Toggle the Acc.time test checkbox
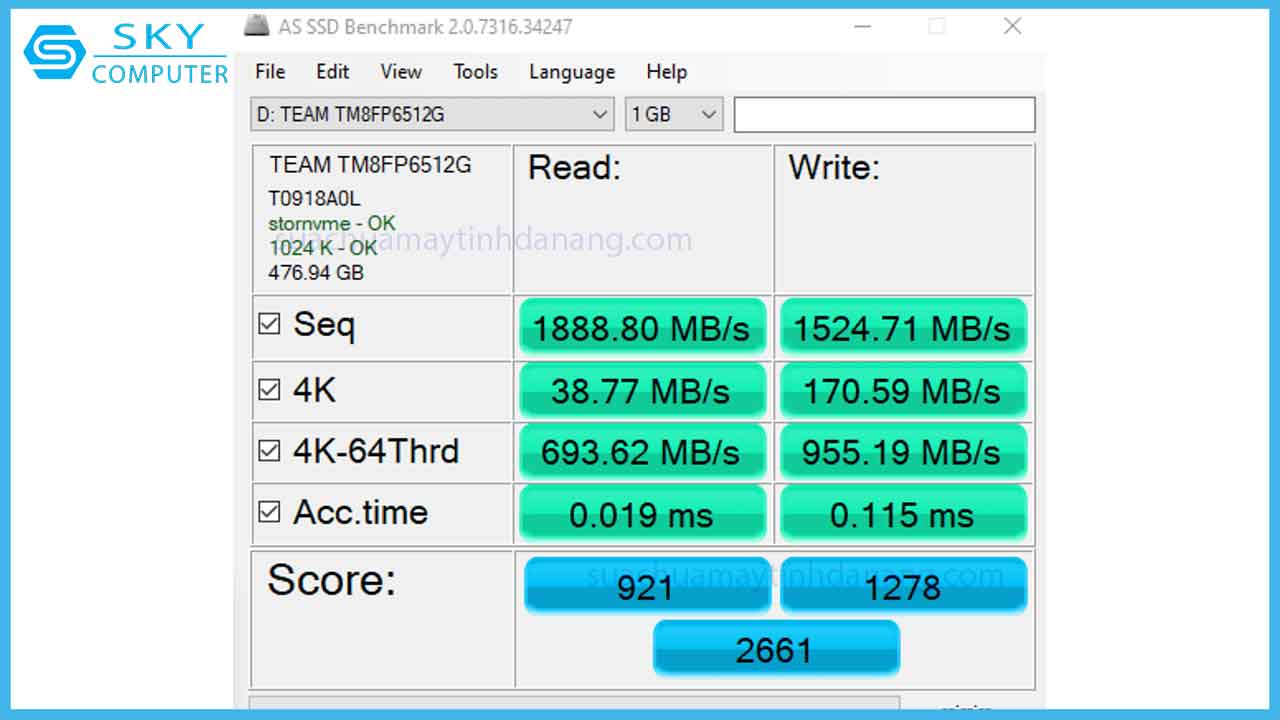 269,512
